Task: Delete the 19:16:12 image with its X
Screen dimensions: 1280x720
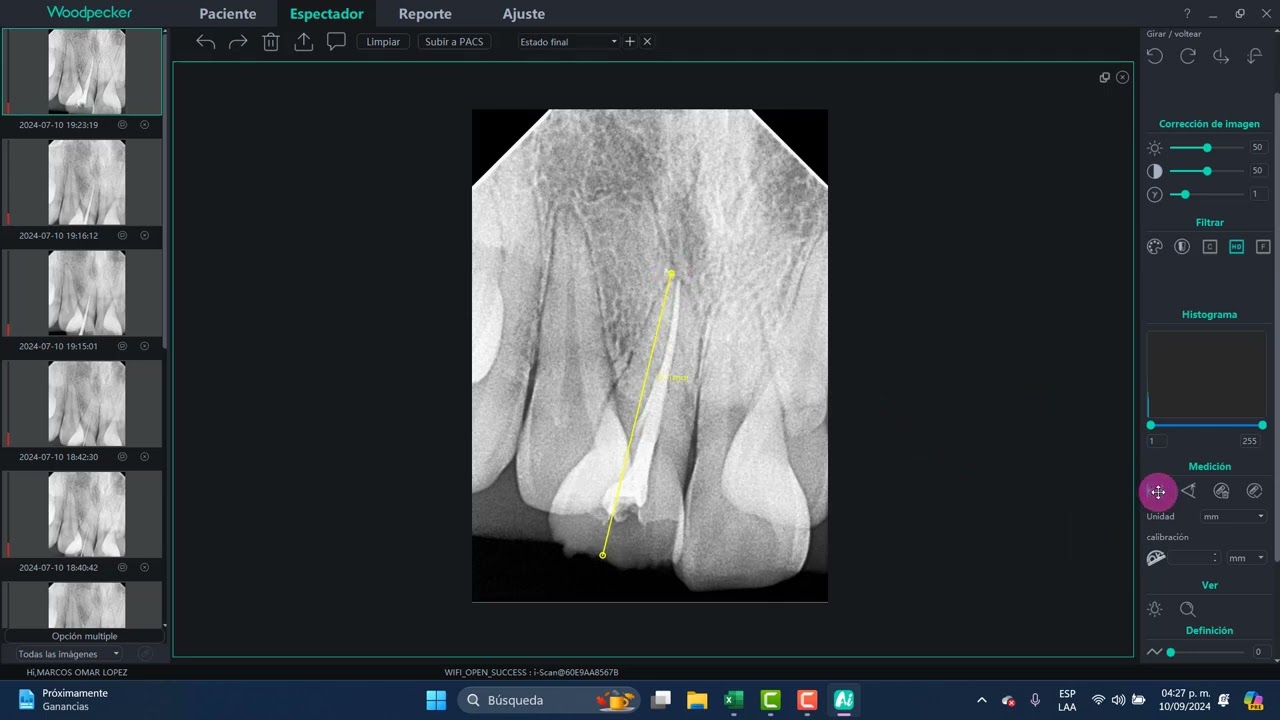Action: click(x=144, y=236)
